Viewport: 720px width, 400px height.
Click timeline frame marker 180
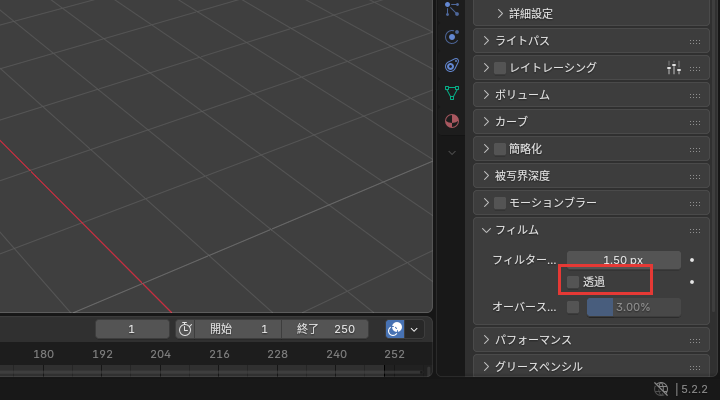(x=44, y=354)
